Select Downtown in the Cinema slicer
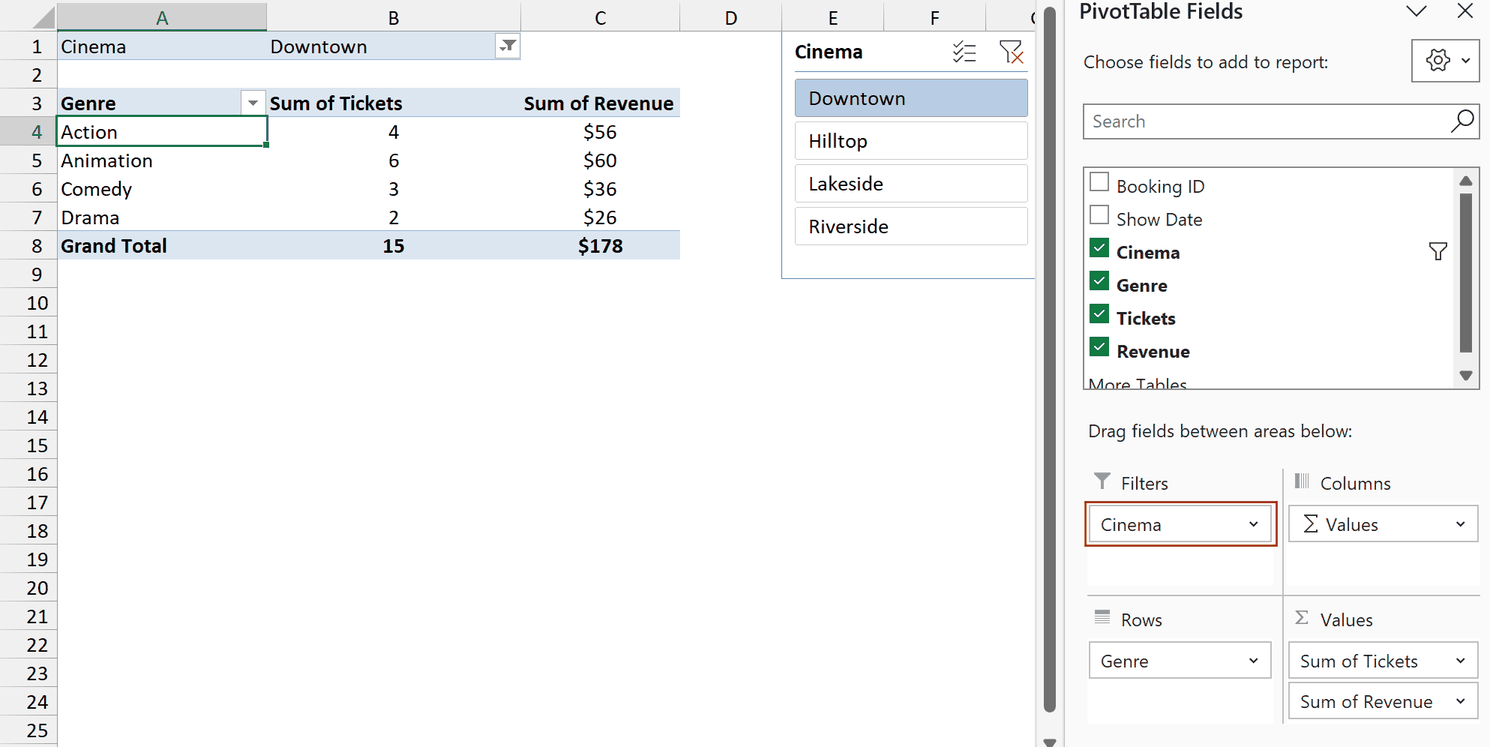 (911, 98)
